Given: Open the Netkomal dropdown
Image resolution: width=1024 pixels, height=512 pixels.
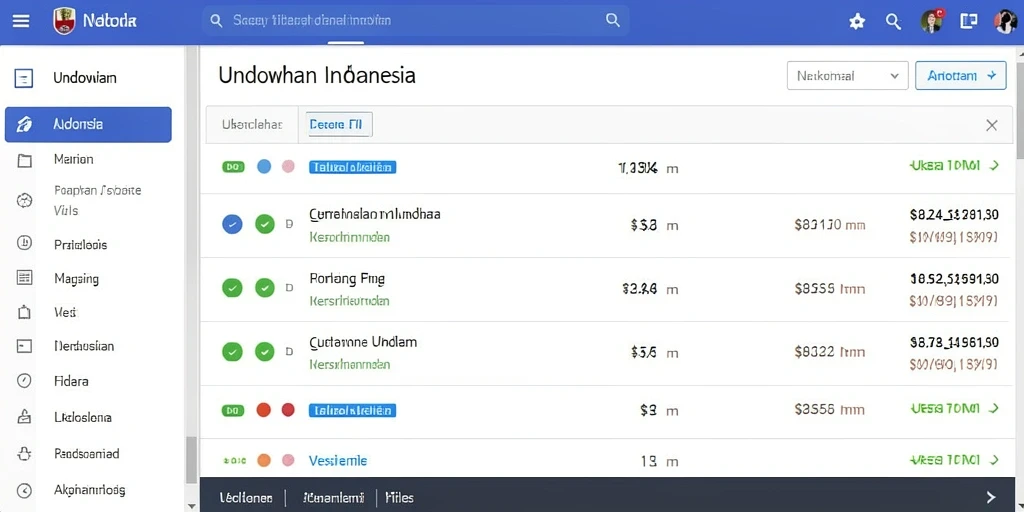Looking at the screenshot, I should (x=848, y=76).
